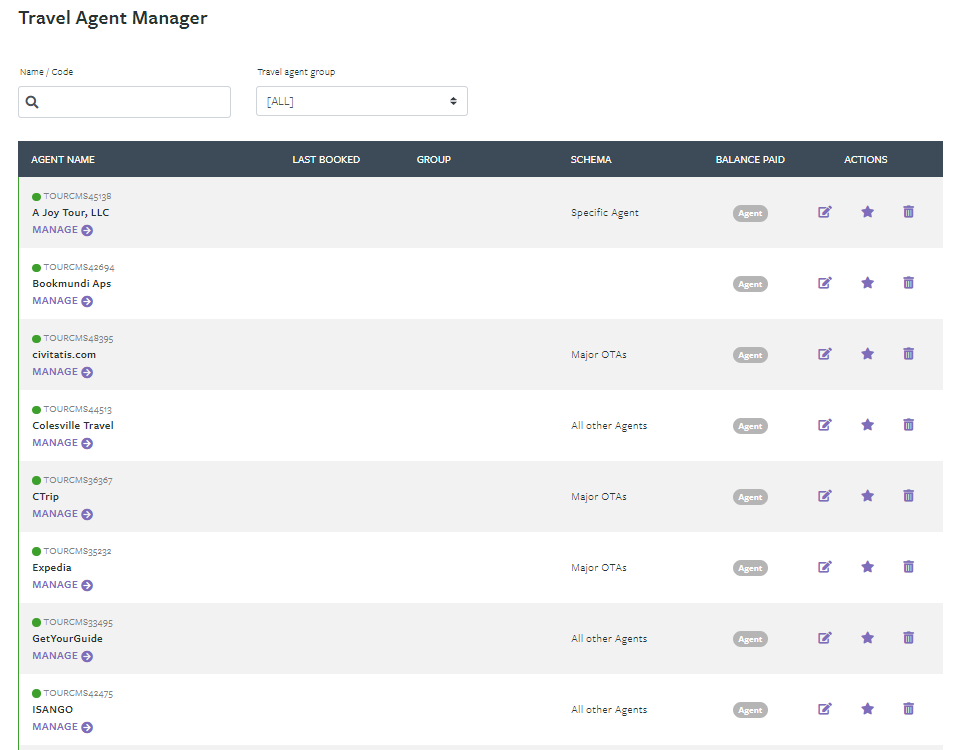
Task: Delete the civitatis.com agent
Action: 908,354
